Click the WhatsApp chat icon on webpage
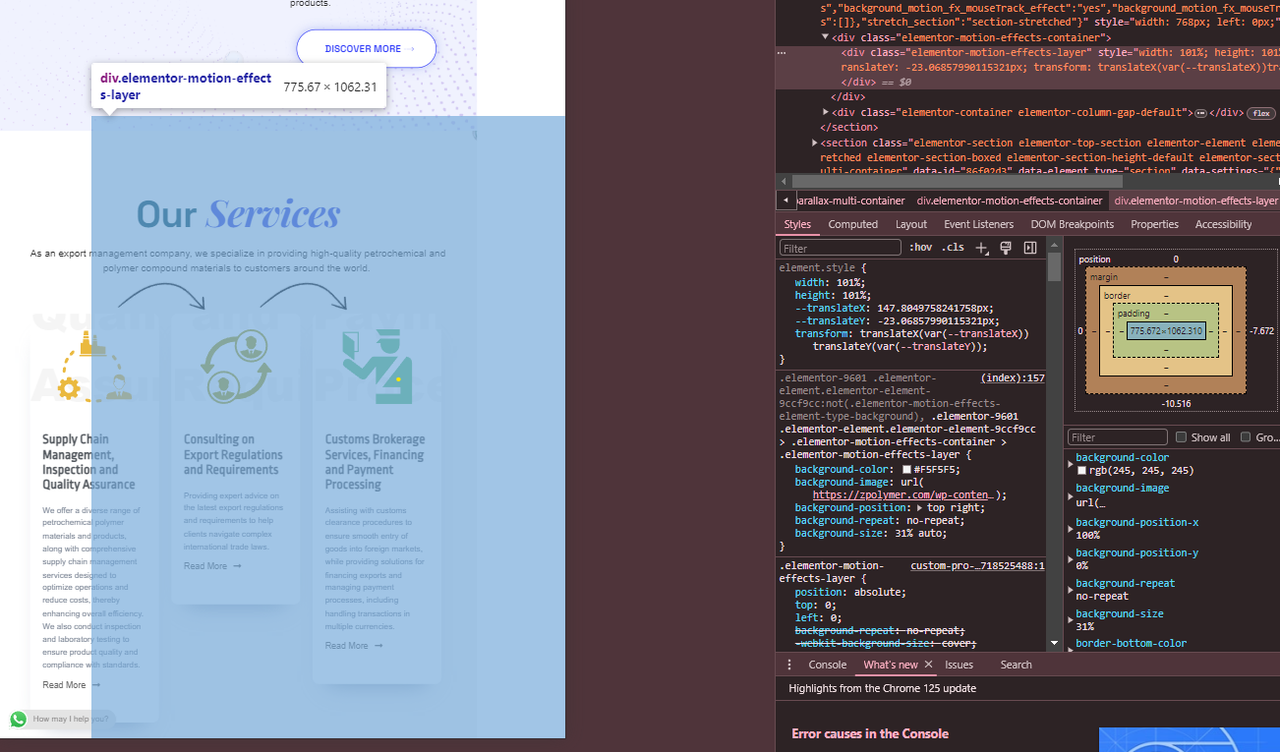This screenshot has height=752, width=1280. coord(18,719)
